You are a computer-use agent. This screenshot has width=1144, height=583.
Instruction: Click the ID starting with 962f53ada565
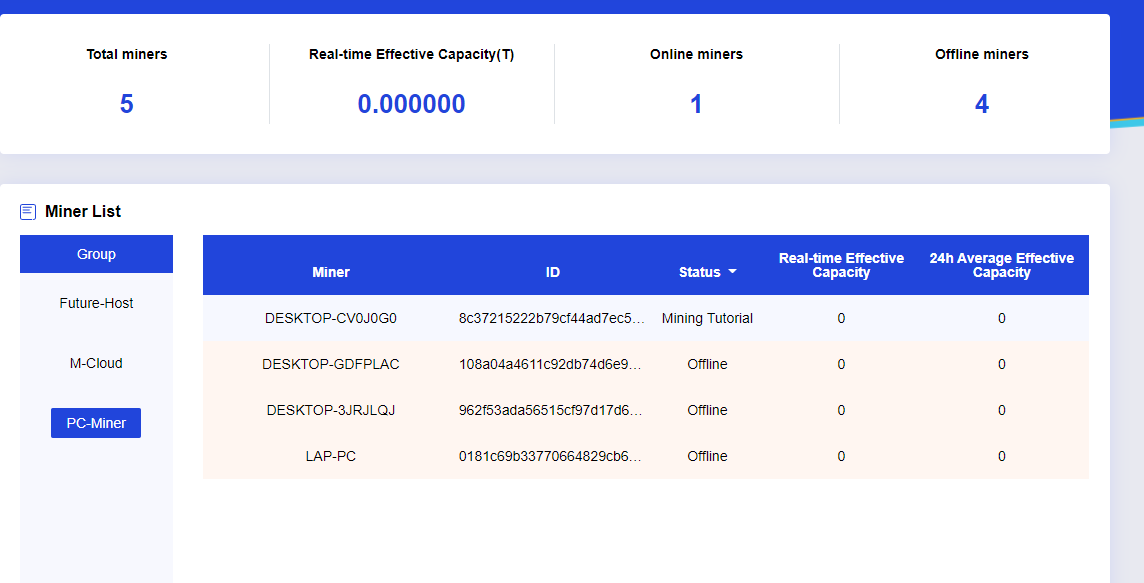click(x=552, y=410)
